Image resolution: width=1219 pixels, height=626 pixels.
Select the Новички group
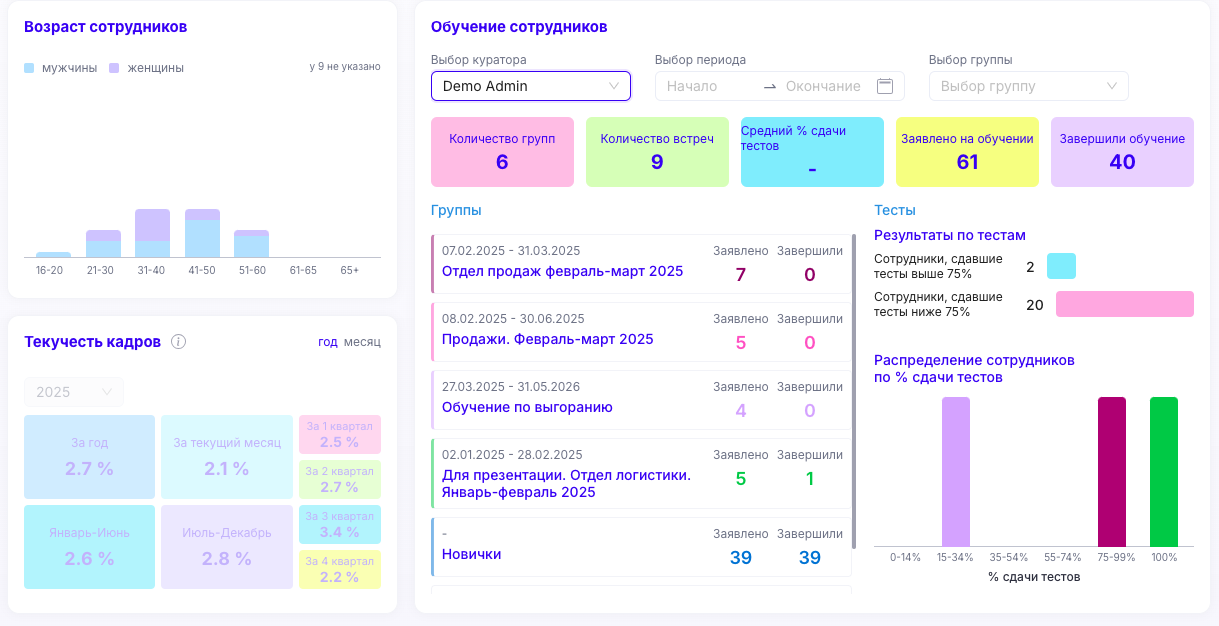coord(471,554)
